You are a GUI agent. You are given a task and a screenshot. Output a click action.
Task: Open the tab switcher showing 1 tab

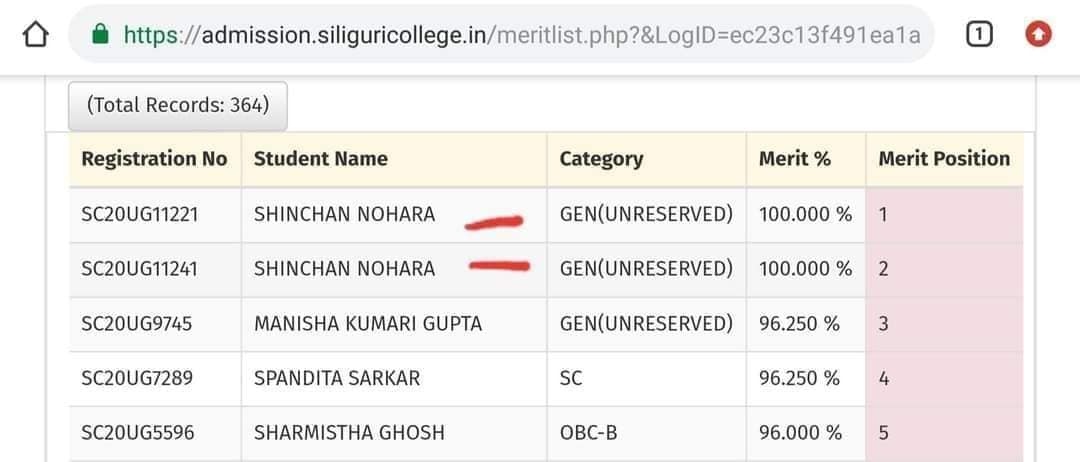click(x=979, y=34)
